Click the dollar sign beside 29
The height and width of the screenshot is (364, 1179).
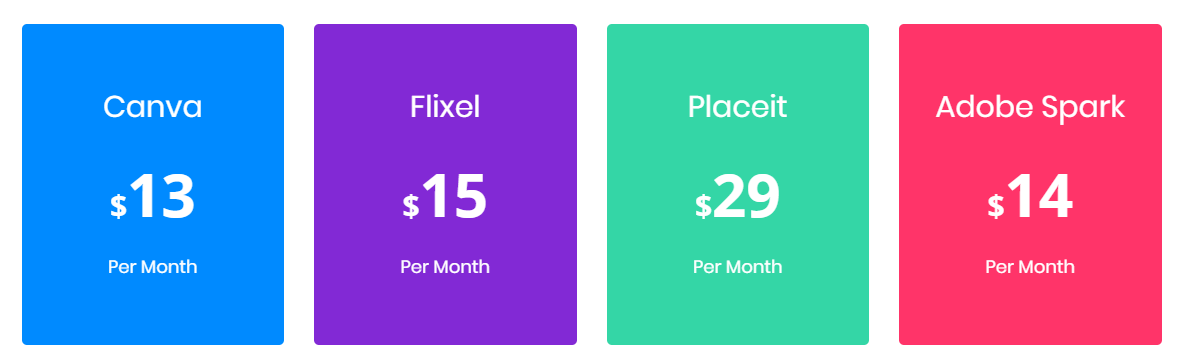(703, 206)
